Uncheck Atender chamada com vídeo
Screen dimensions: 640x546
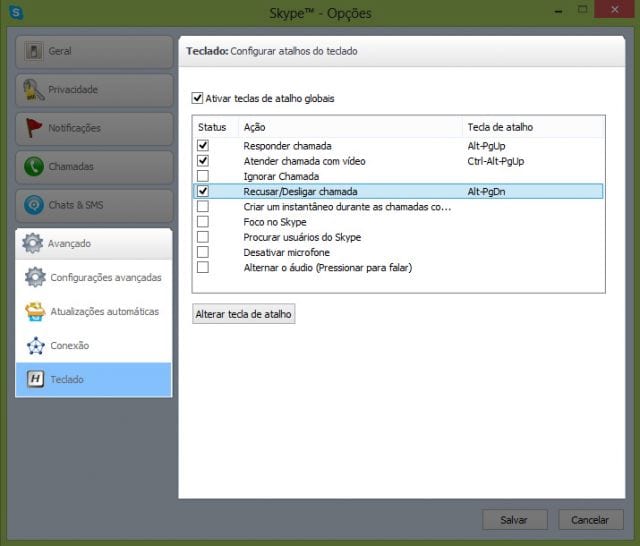click(x=203, y=161)
